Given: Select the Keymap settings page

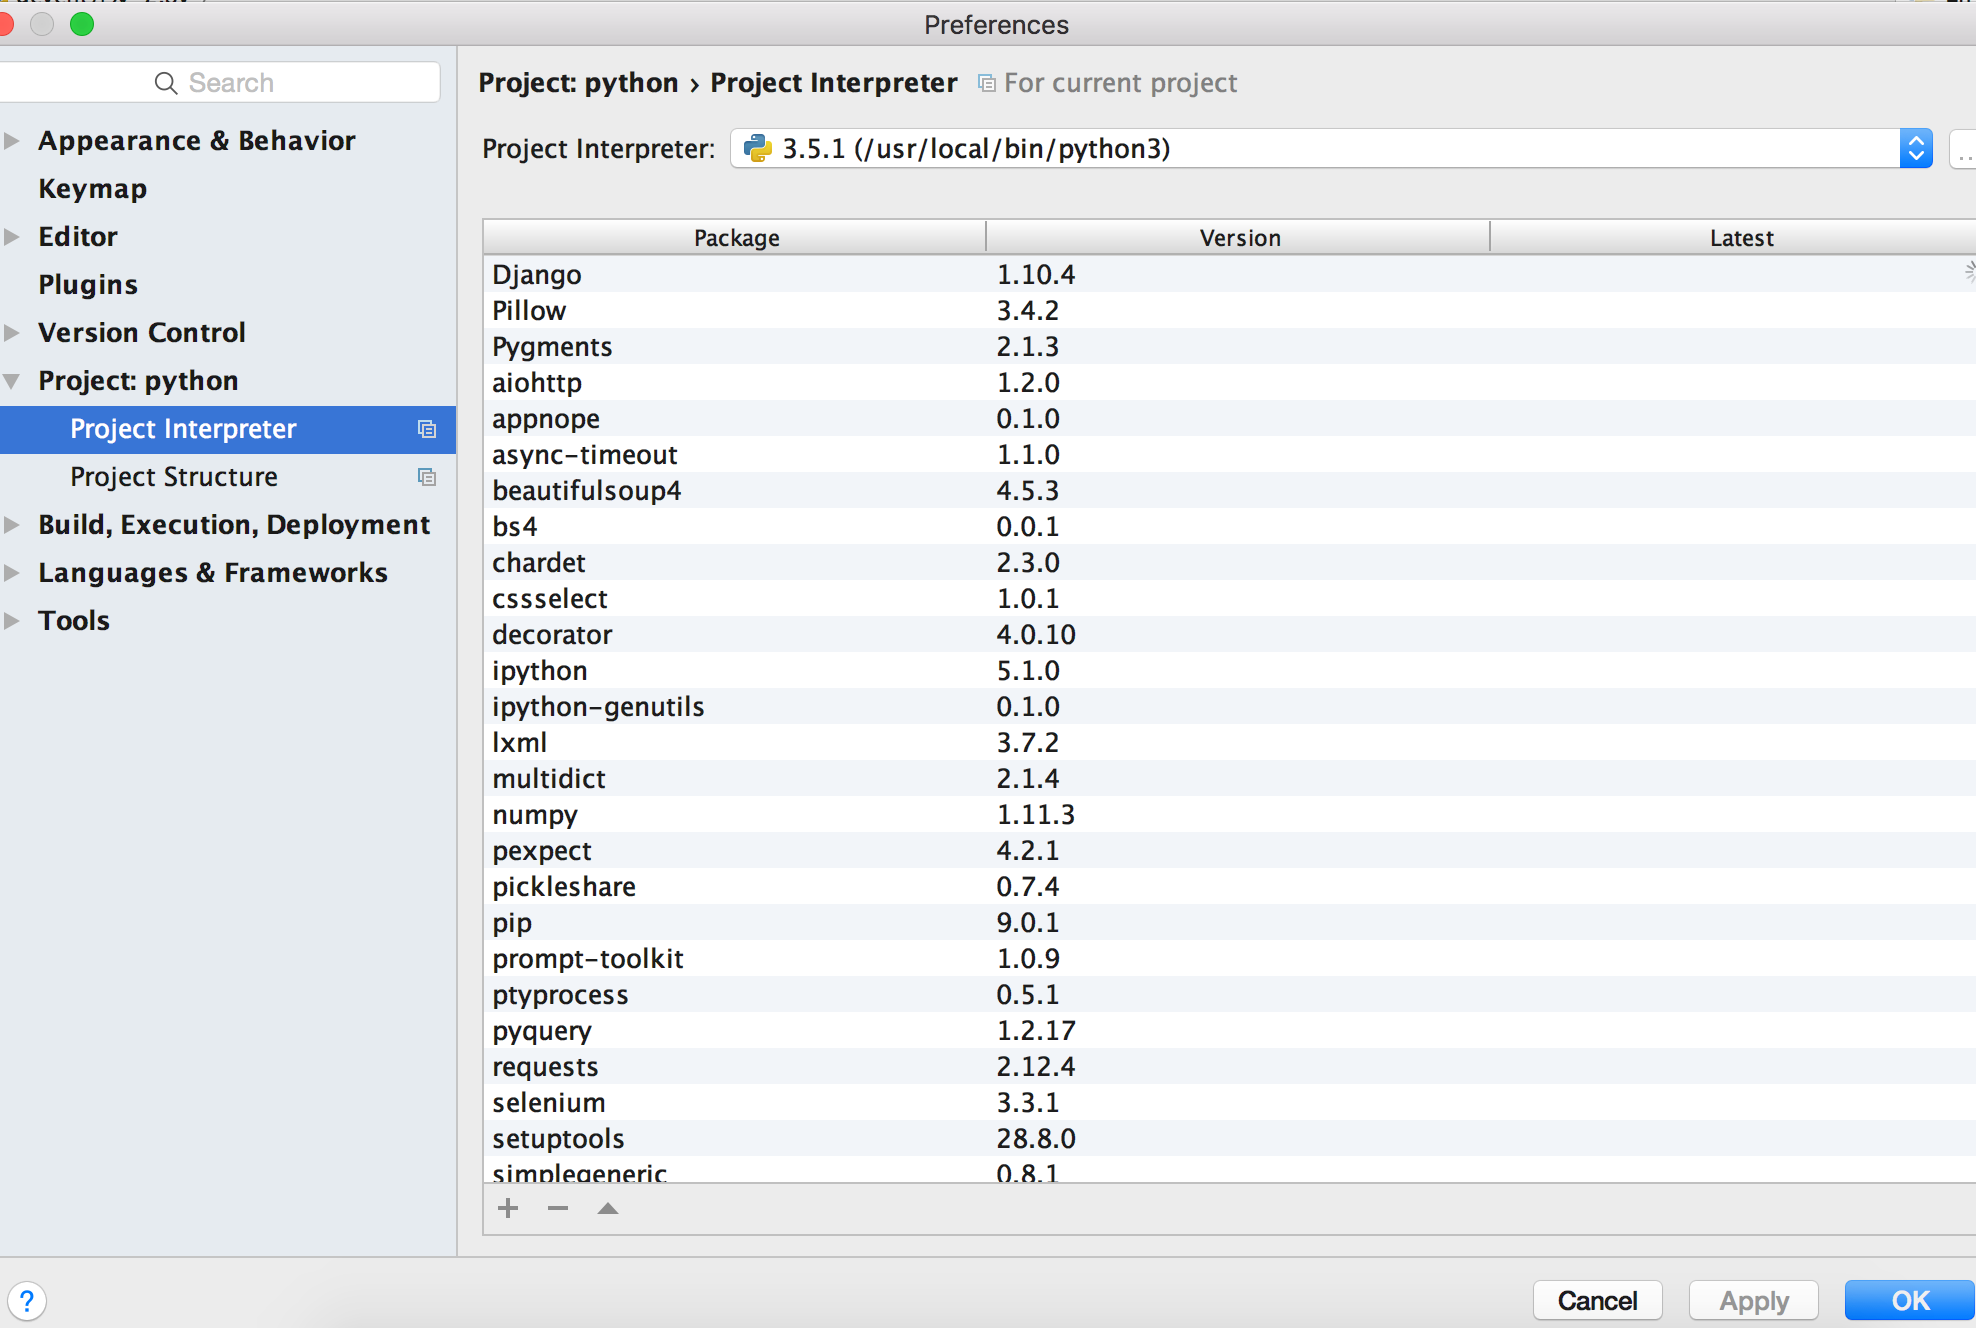Looking at the screenshot, I should 92,188.
